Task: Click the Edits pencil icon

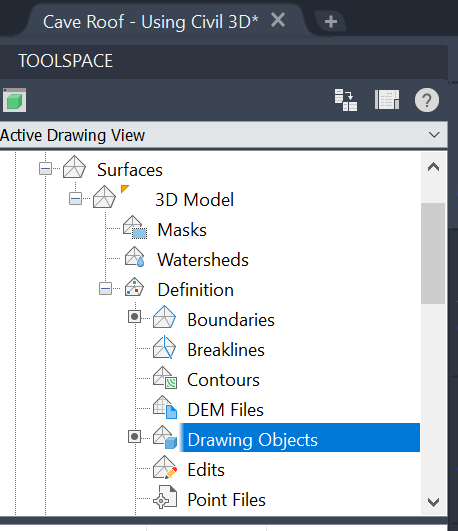Action: pyautogui.click(x=165, y=467)
